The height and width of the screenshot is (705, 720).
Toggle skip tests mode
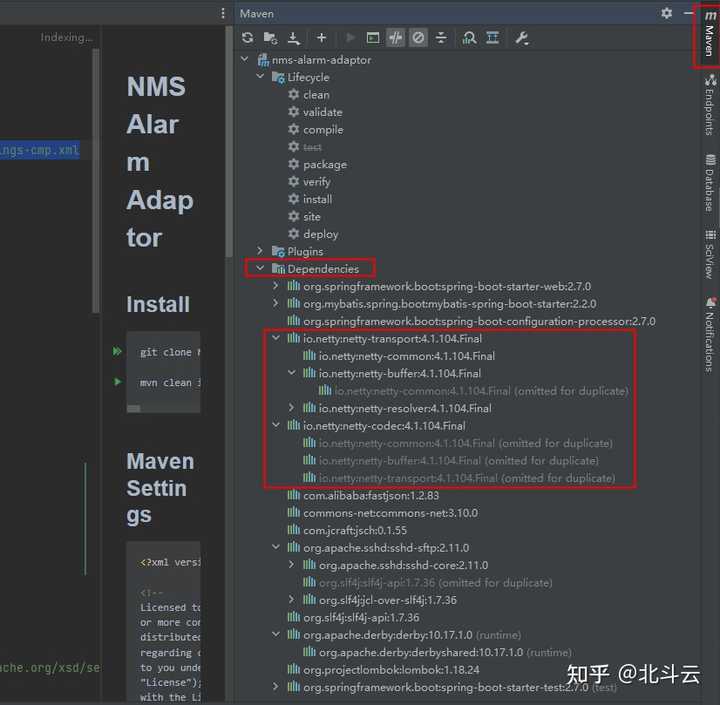pyautogui.click(x=418, y=38)
